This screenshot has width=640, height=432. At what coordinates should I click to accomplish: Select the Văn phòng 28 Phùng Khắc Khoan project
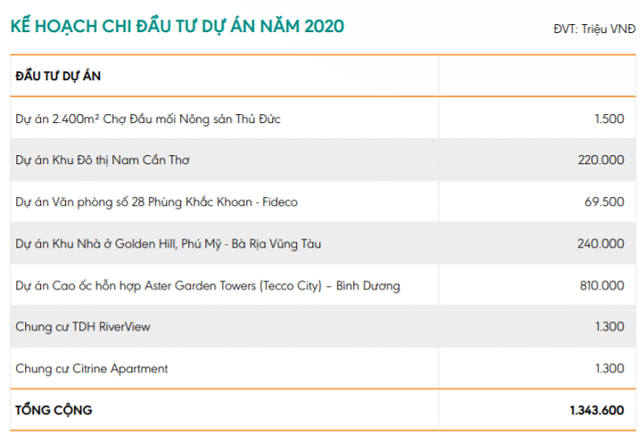156,202
